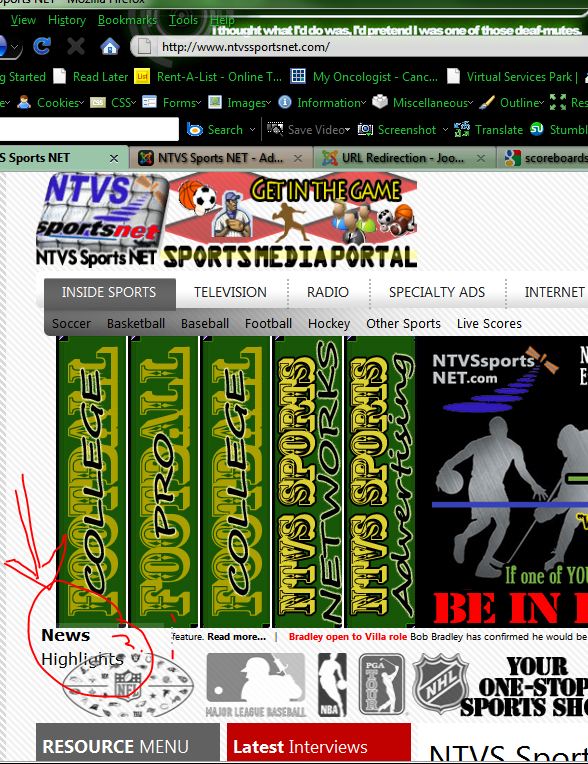Close the NTVS Sports NET Admin tab

tap(298, 158)
